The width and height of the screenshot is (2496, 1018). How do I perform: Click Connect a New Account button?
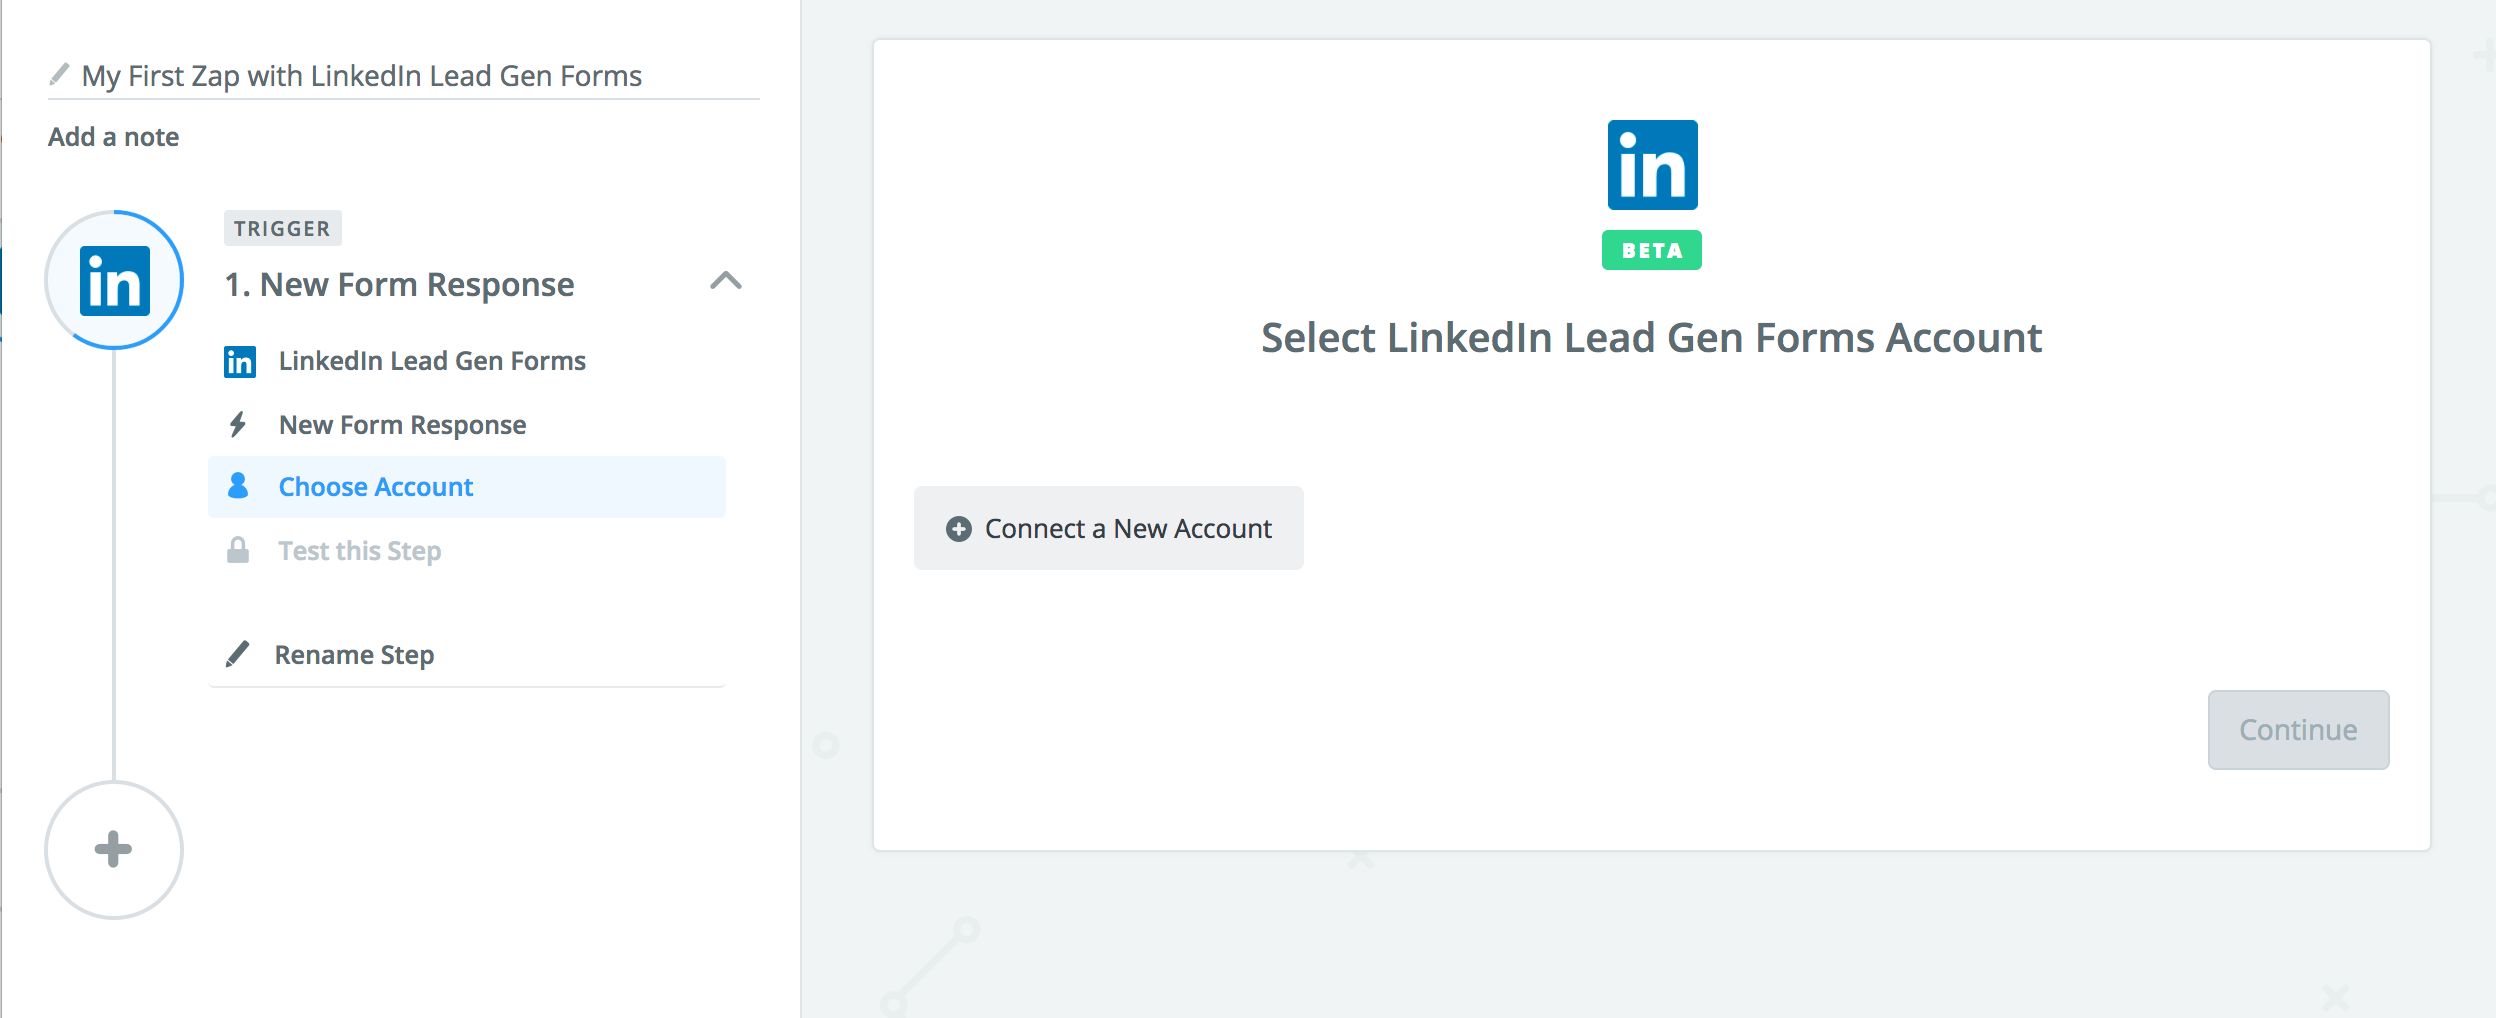[1109, 528]
